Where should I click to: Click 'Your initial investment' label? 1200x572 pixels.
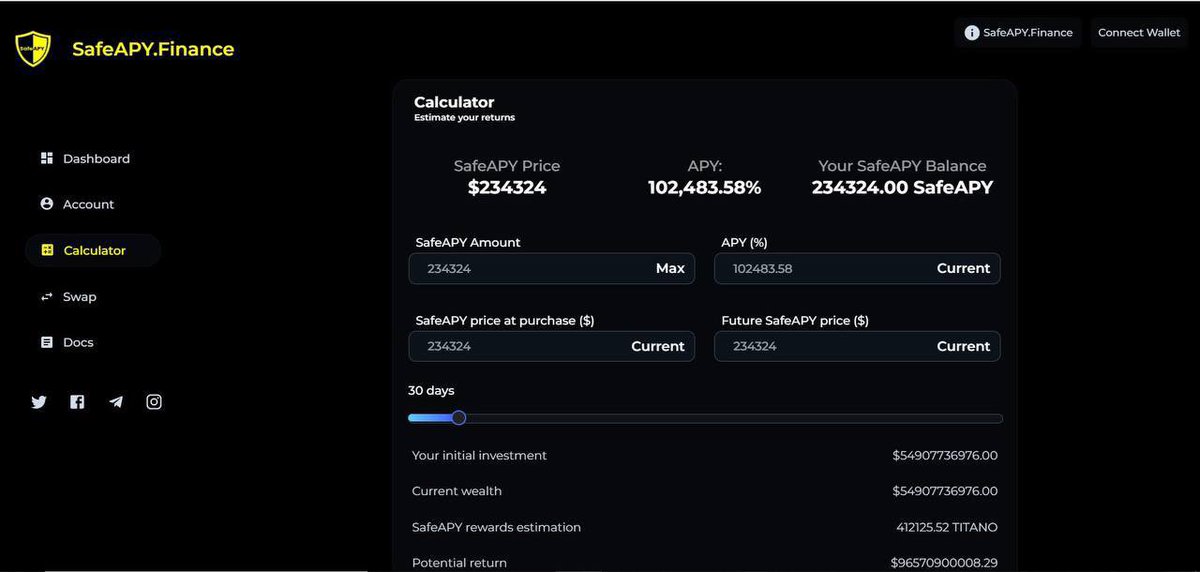479,455
